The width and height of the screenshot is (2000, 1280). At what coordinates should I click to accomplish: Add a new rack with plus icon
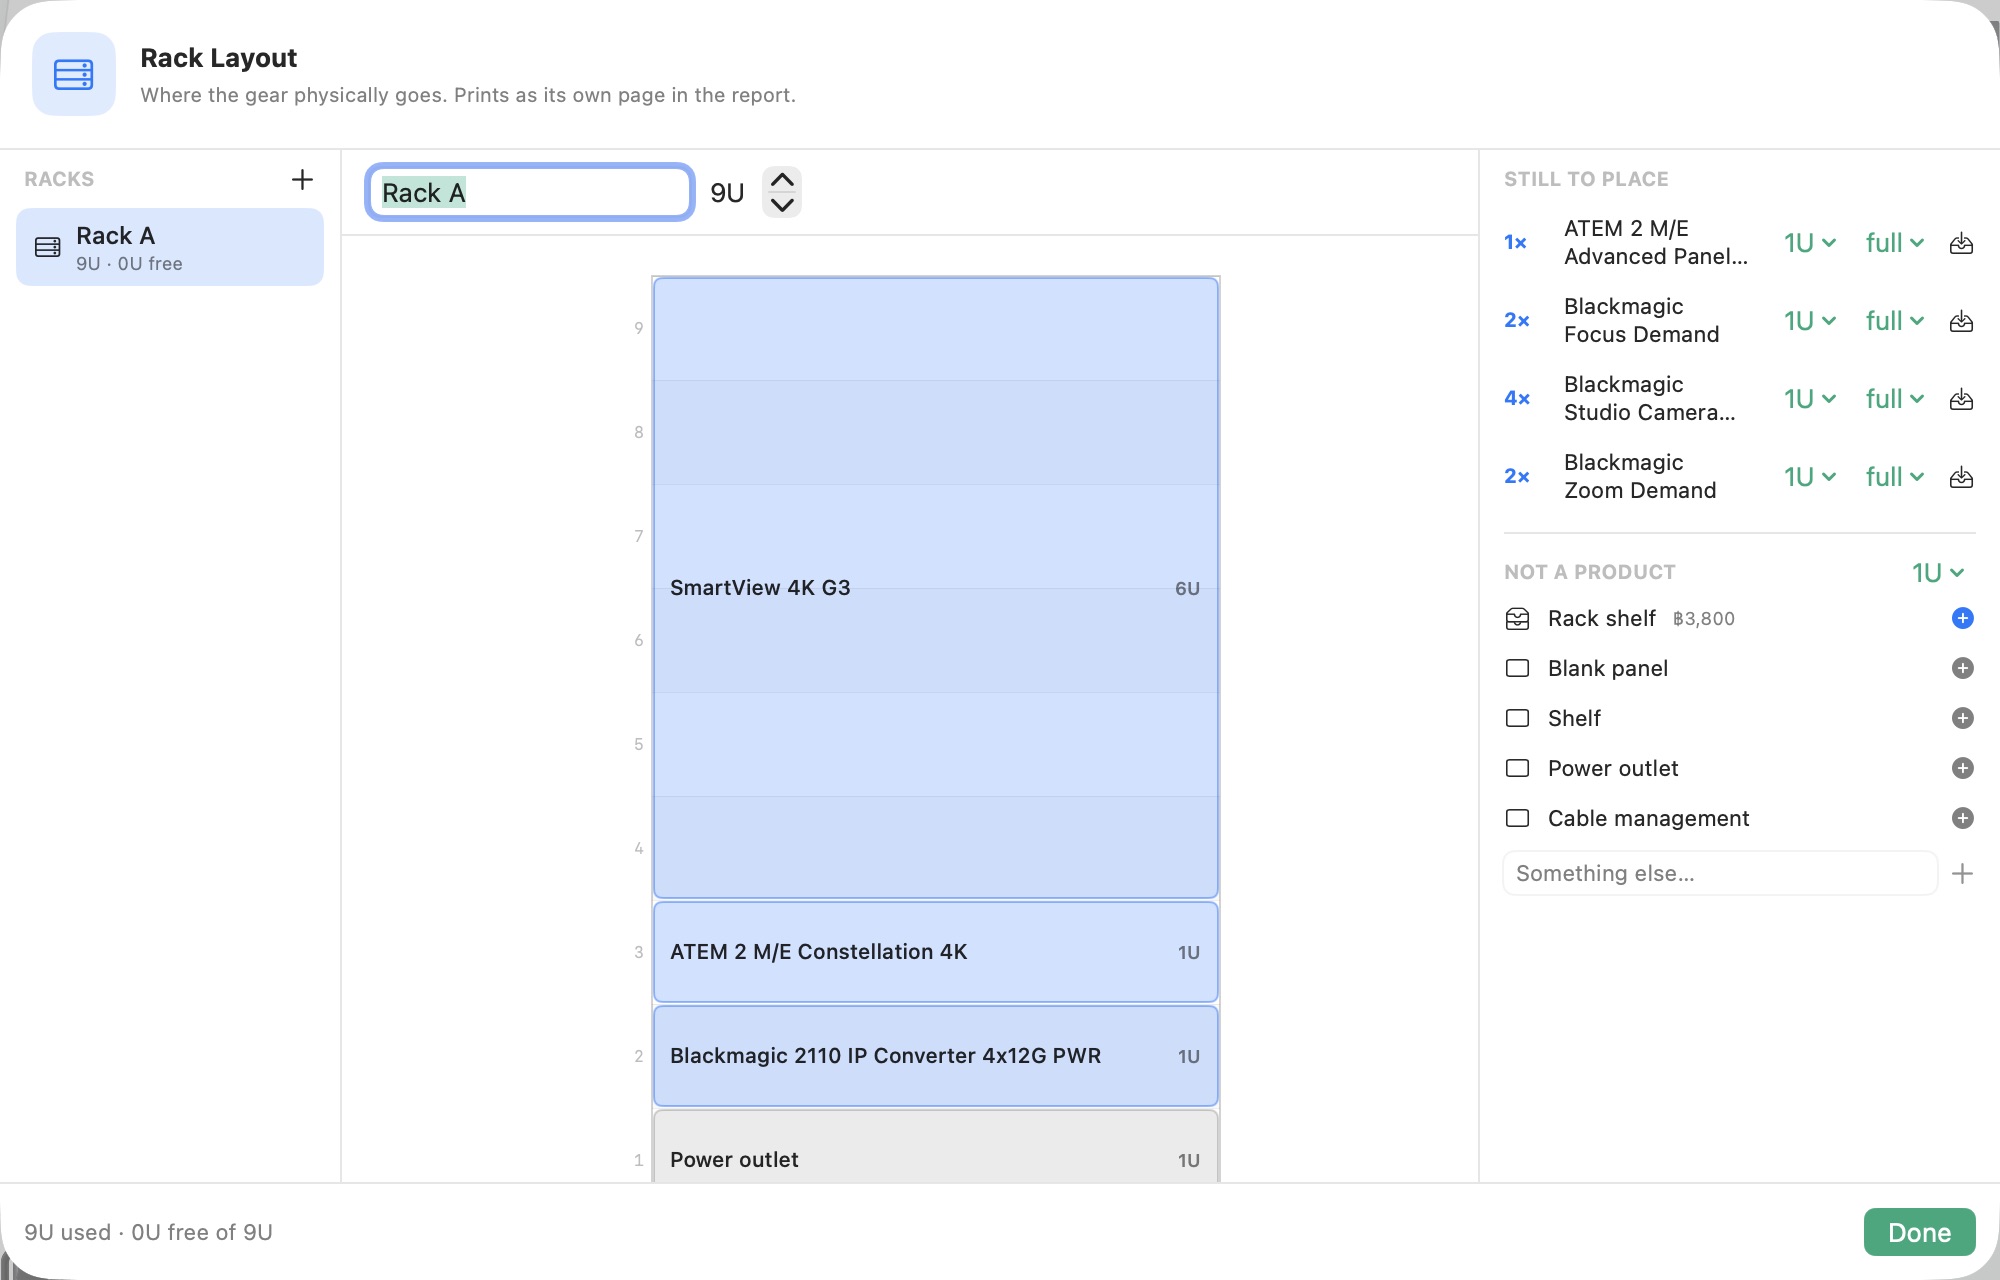click(x=302, y=179)
